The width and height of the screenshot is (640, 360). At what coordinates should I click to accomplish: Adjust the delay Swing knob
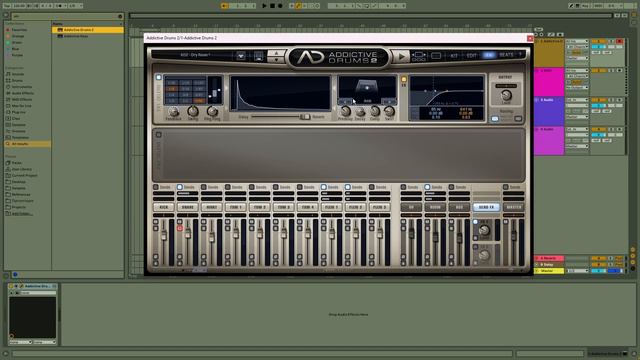pos(193,111)
